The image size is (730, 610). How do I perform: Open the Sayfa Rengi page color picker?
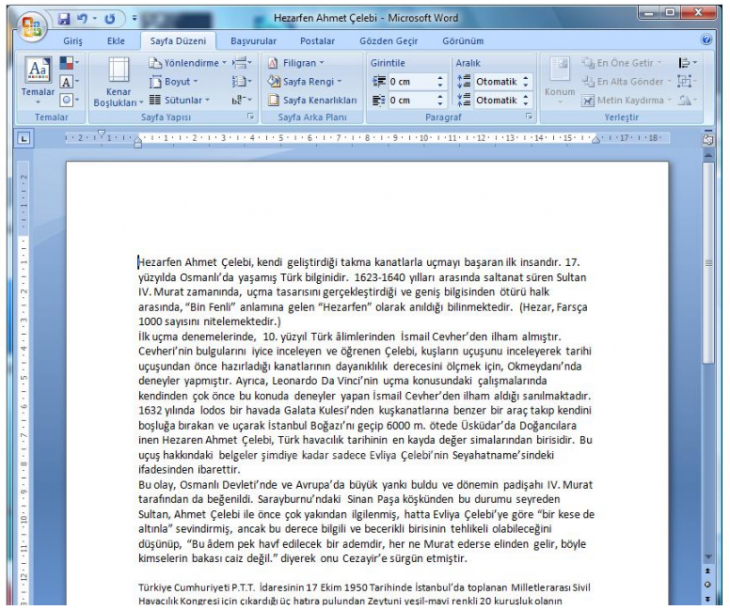pyautogui.click(x=304, y=82)
